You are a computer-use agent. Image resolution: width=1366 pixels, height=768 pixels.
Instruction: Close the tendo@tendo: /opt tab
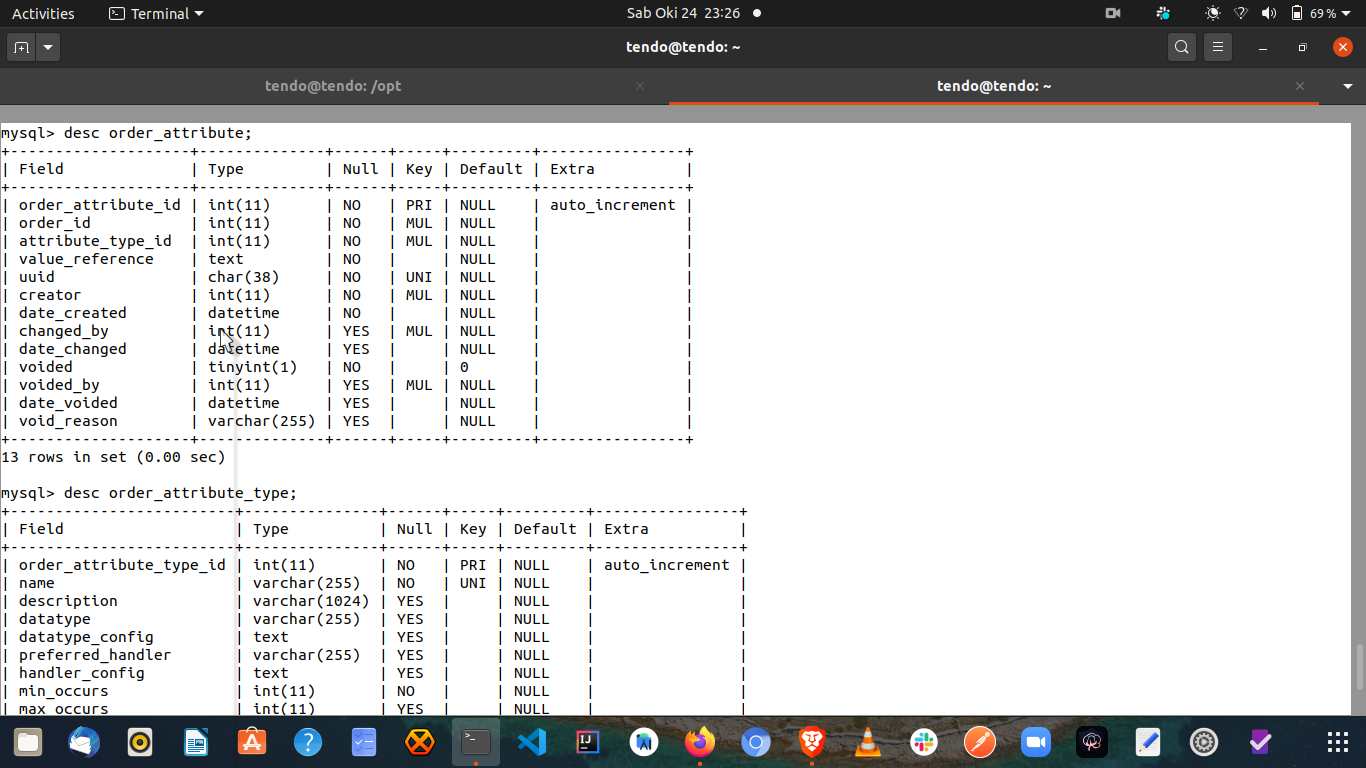[x=640, y=86]
